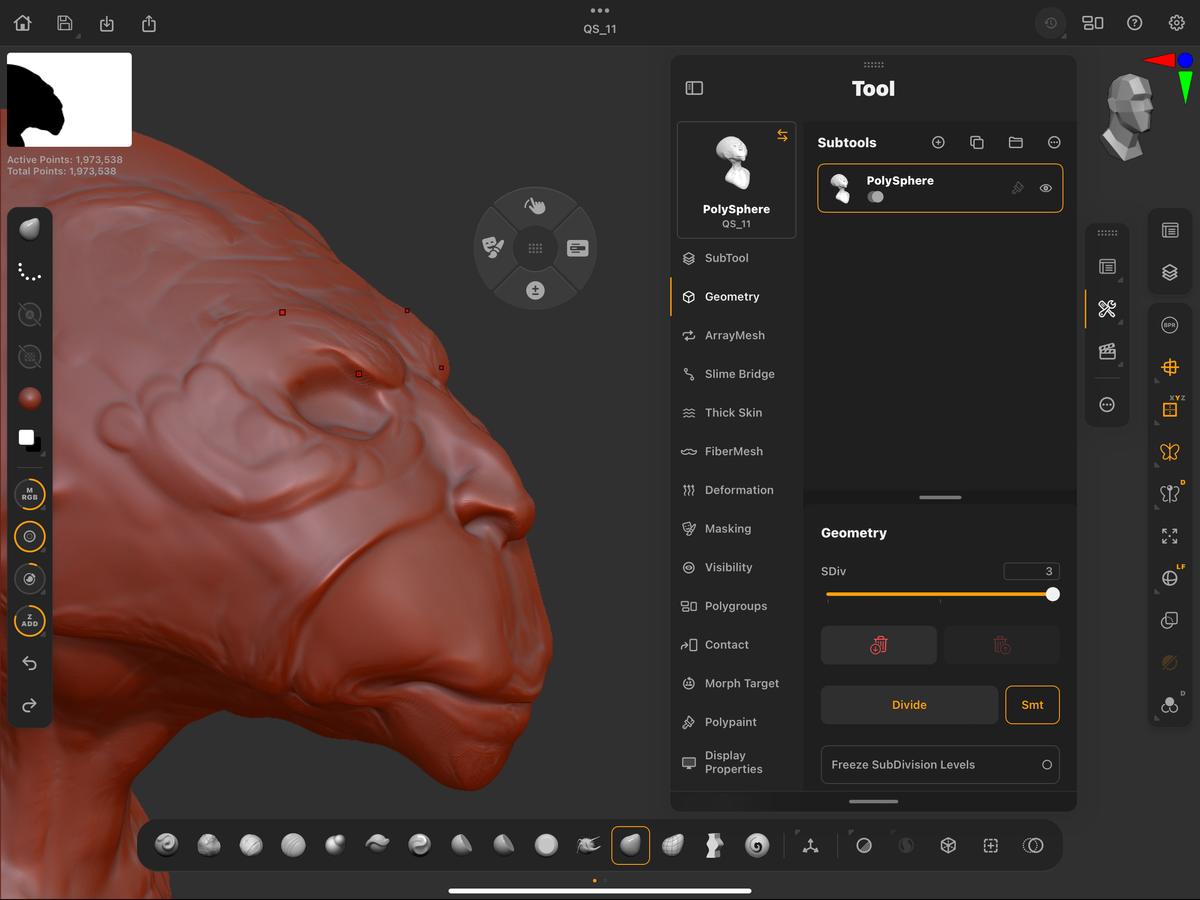This screenshot has height=900, width=1200.
Task: Toggle Smt next to the Divide button
Action: click(x=1032, y=704)
